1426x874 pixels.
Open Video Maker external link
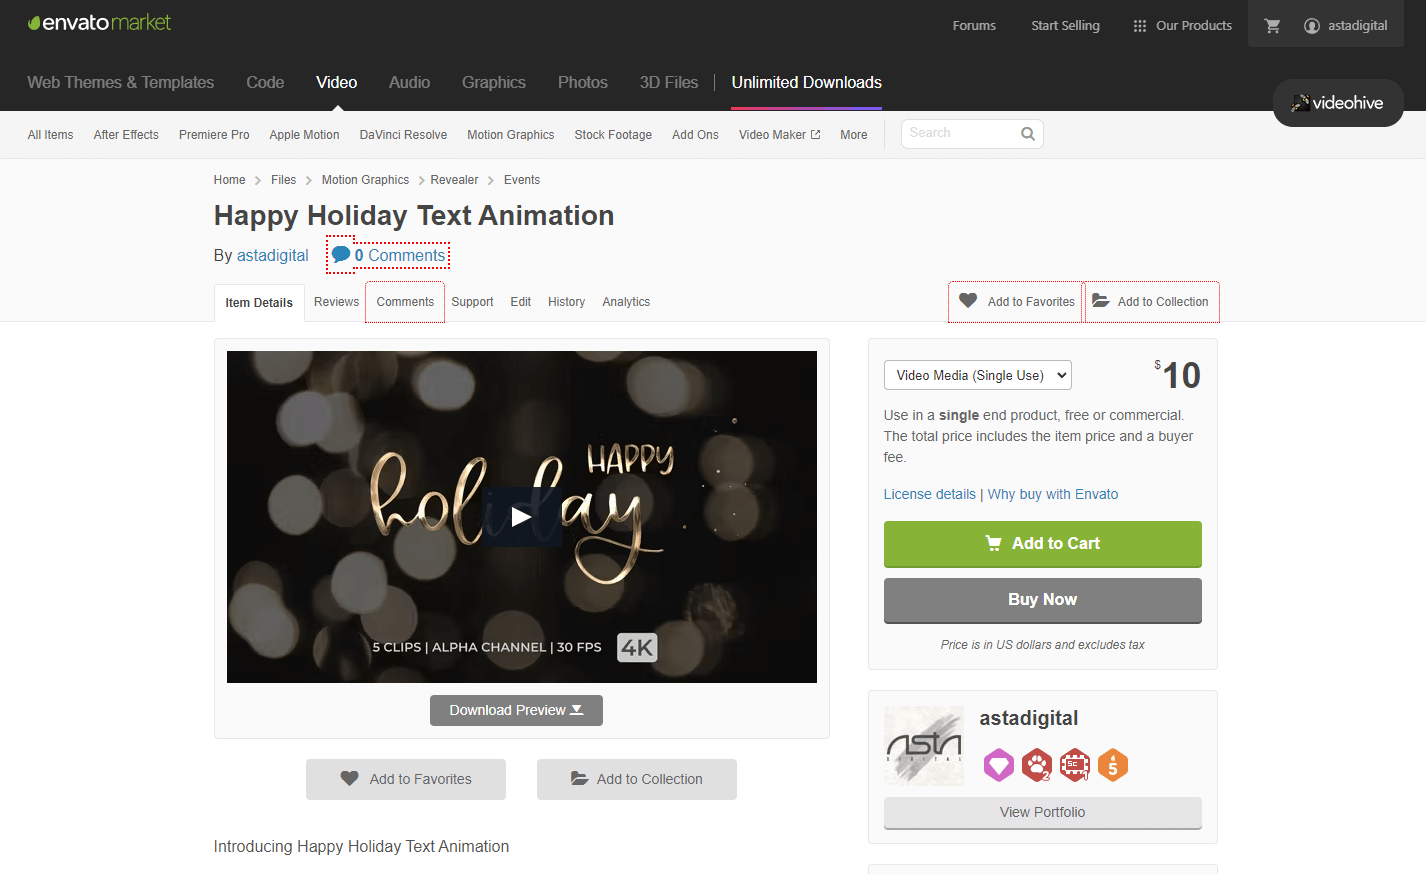pos(779,135)
